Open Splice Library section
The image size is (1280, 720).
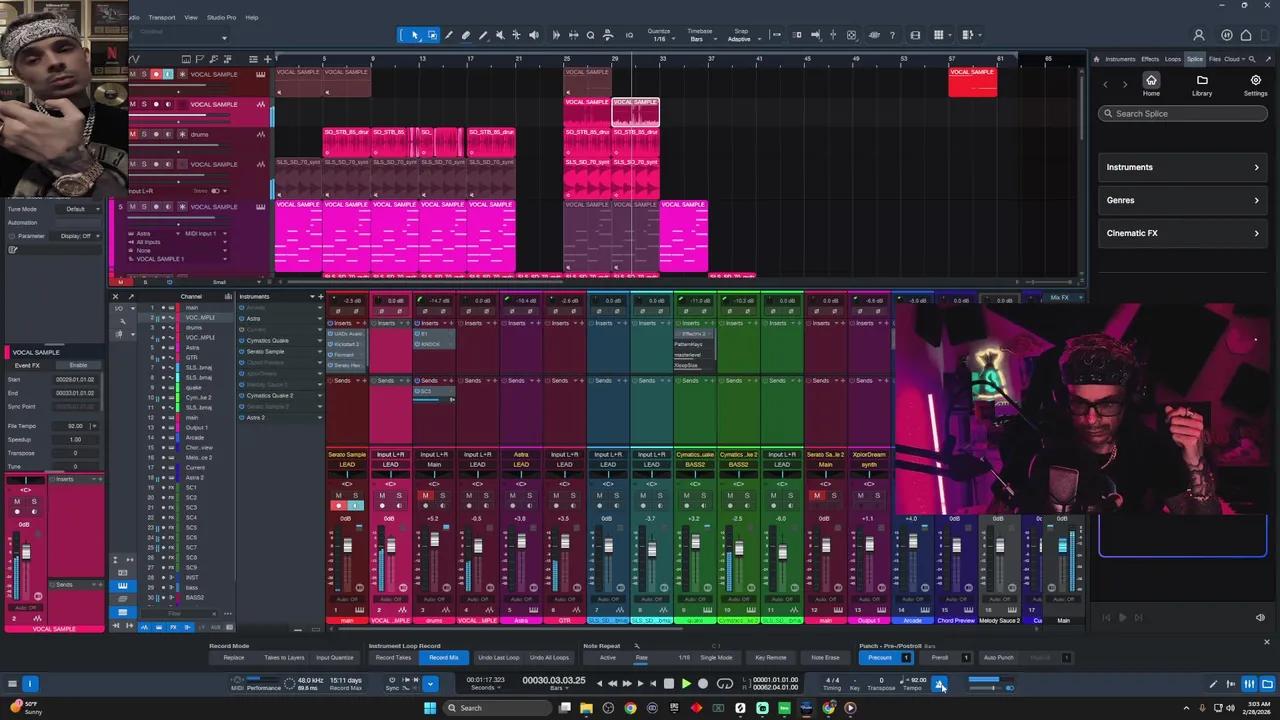pyautogui.click(x=1202, y=85)
